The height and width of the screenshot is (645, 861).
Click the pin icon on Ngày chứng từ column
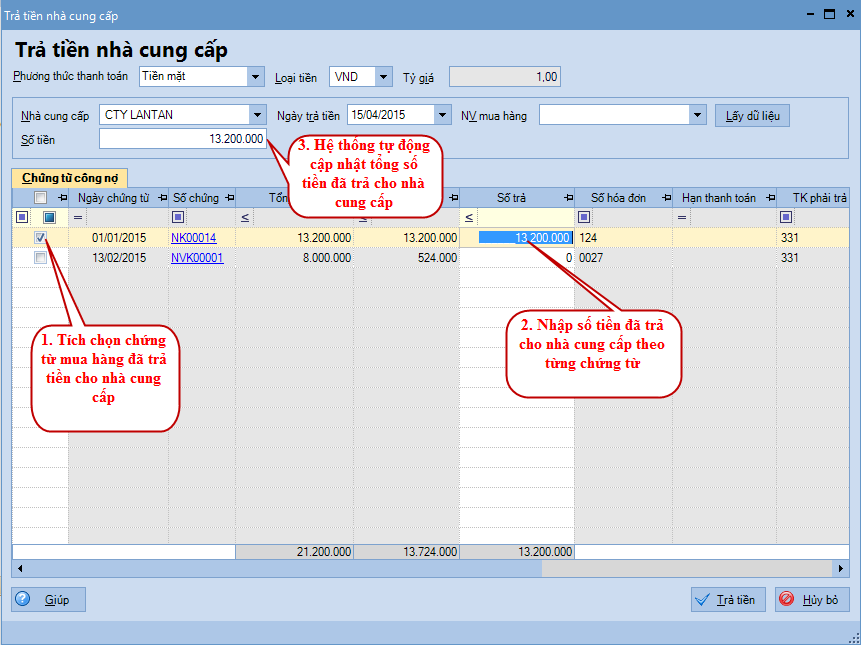click(x=160, y=198)
